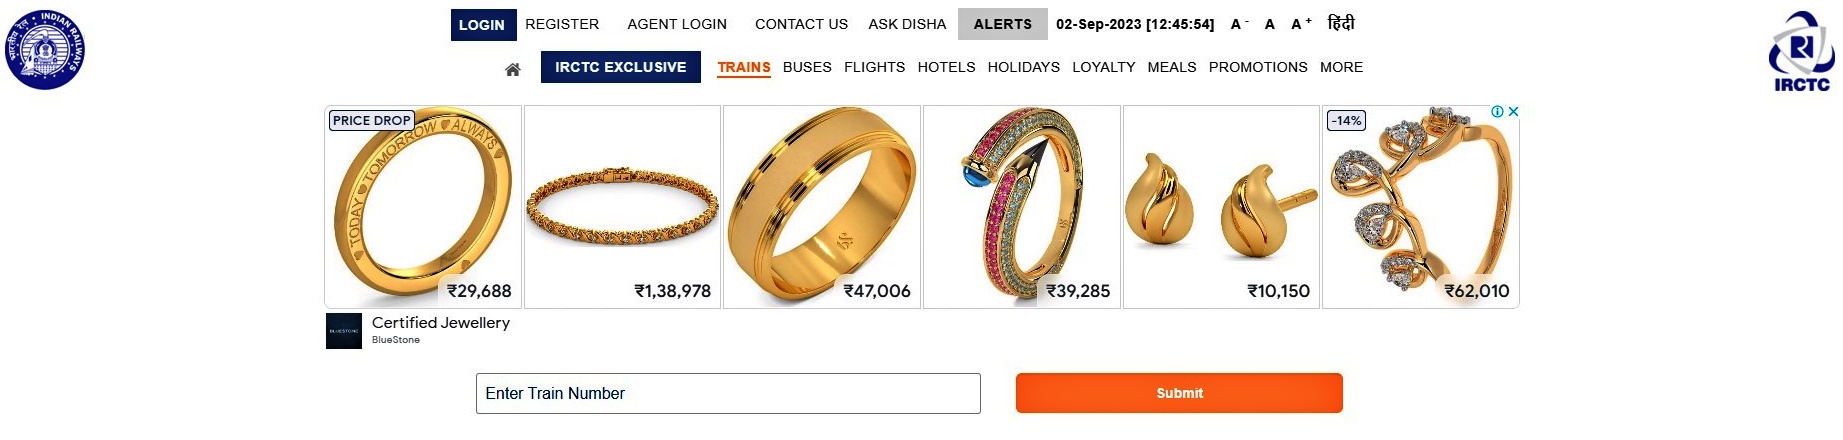Image resolution: width=1843 pixels, height=440 pixels.
Task: Open the ad info icon
Action: (1497, 112)
